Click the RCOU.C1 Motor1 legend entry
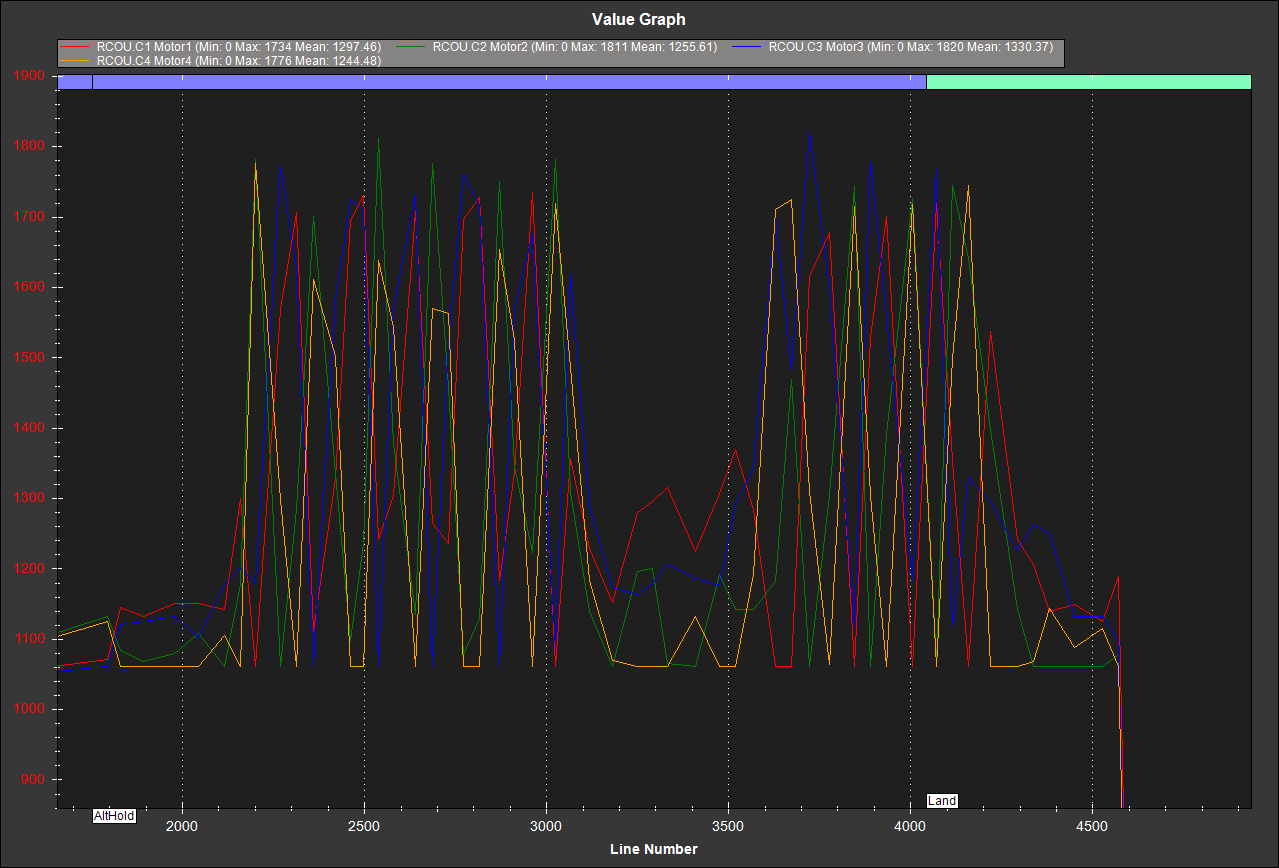 (238, 47)
